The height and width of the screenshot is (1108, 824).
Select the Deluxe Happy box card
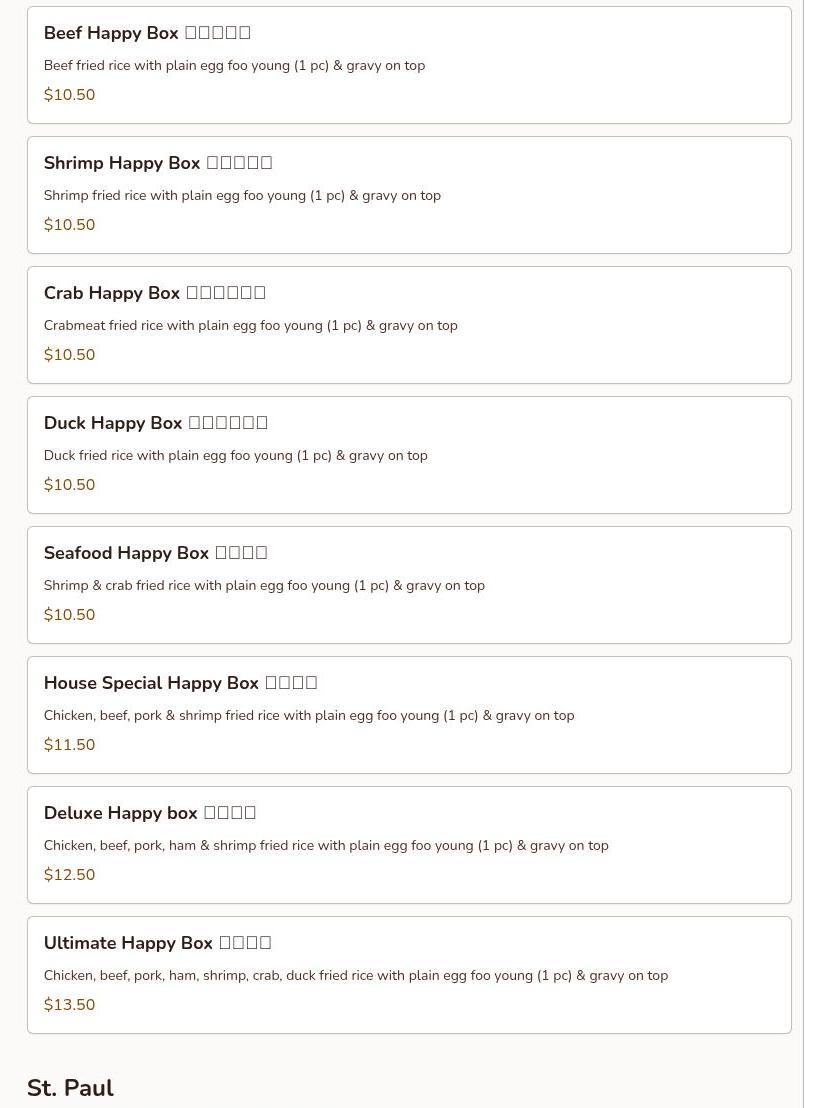pyautogui.click(x=409, y=845)
